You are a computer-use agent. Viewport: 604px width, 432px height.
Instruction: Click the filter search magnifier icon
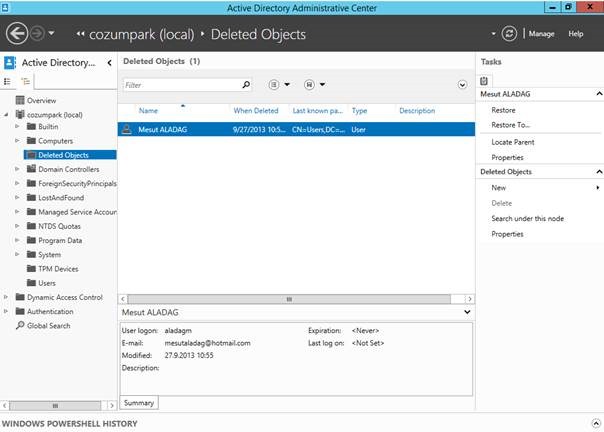click(x=246, y=85)
